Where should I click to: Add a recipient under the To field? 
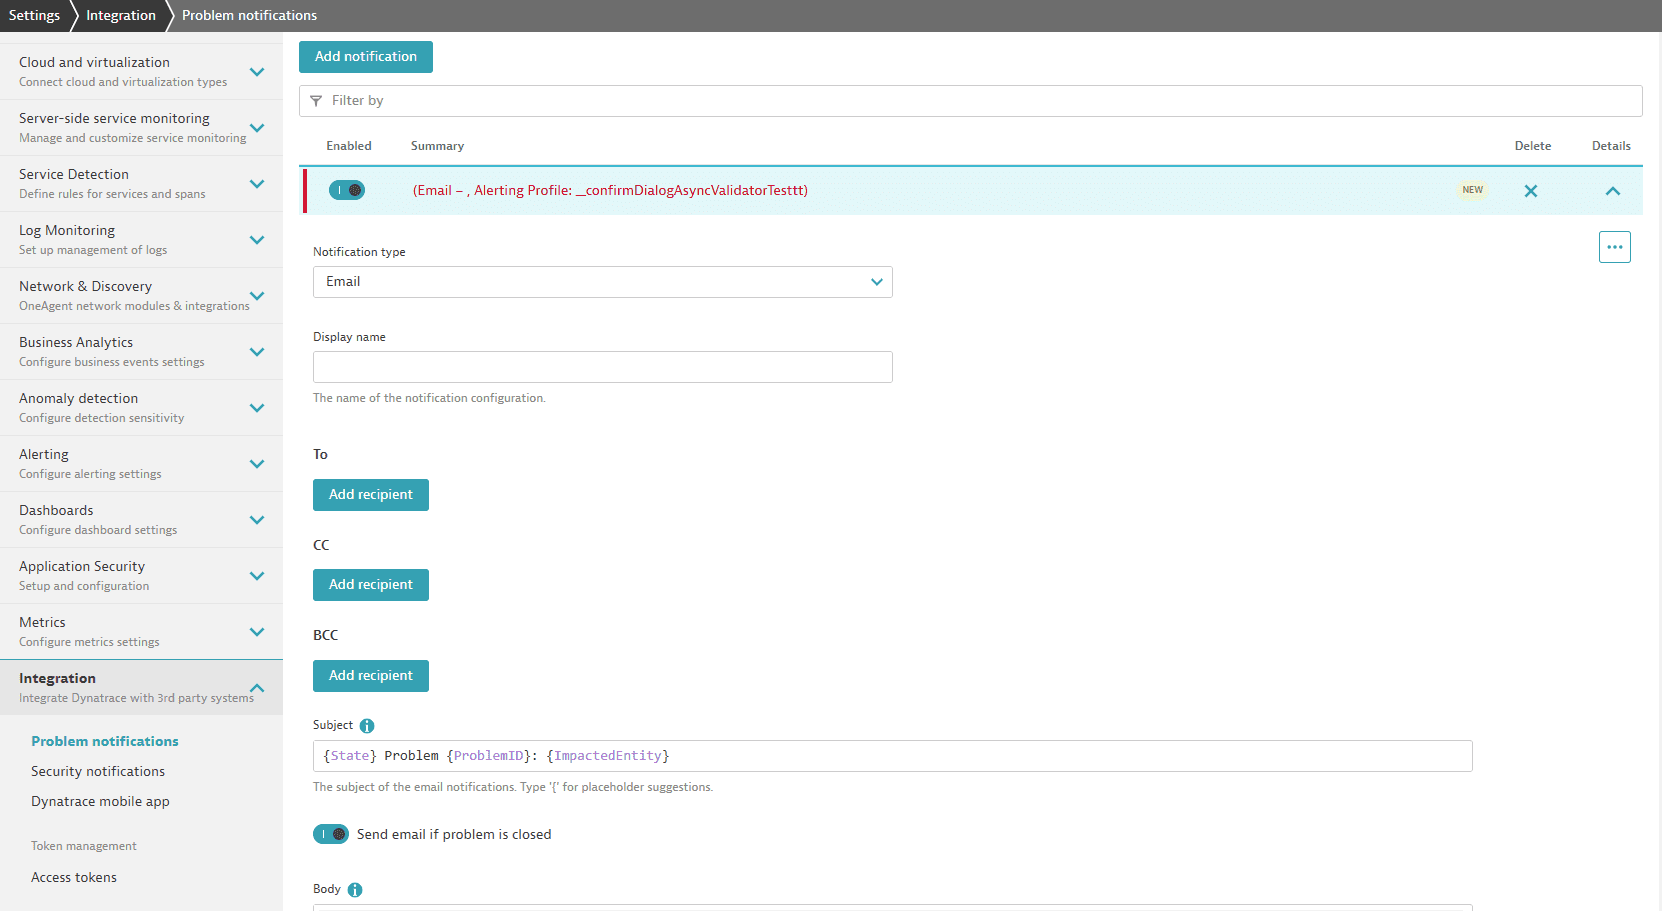[370, 494]
